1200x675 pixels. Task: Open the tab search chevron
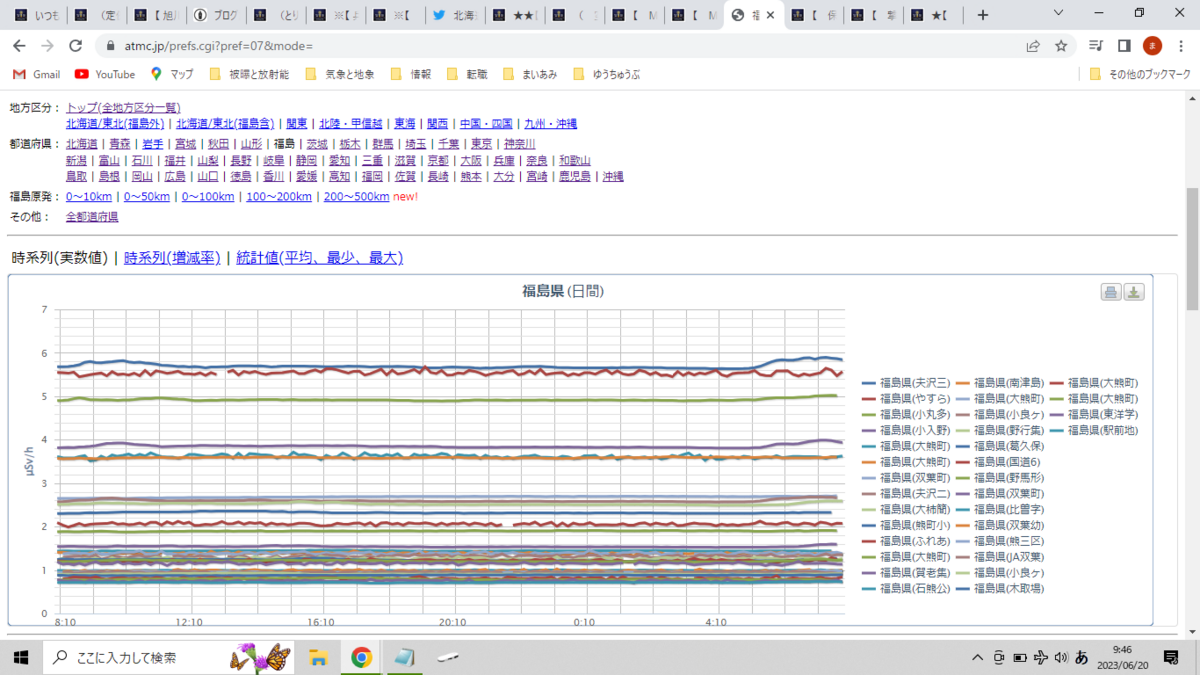(x=1060, y=14)
